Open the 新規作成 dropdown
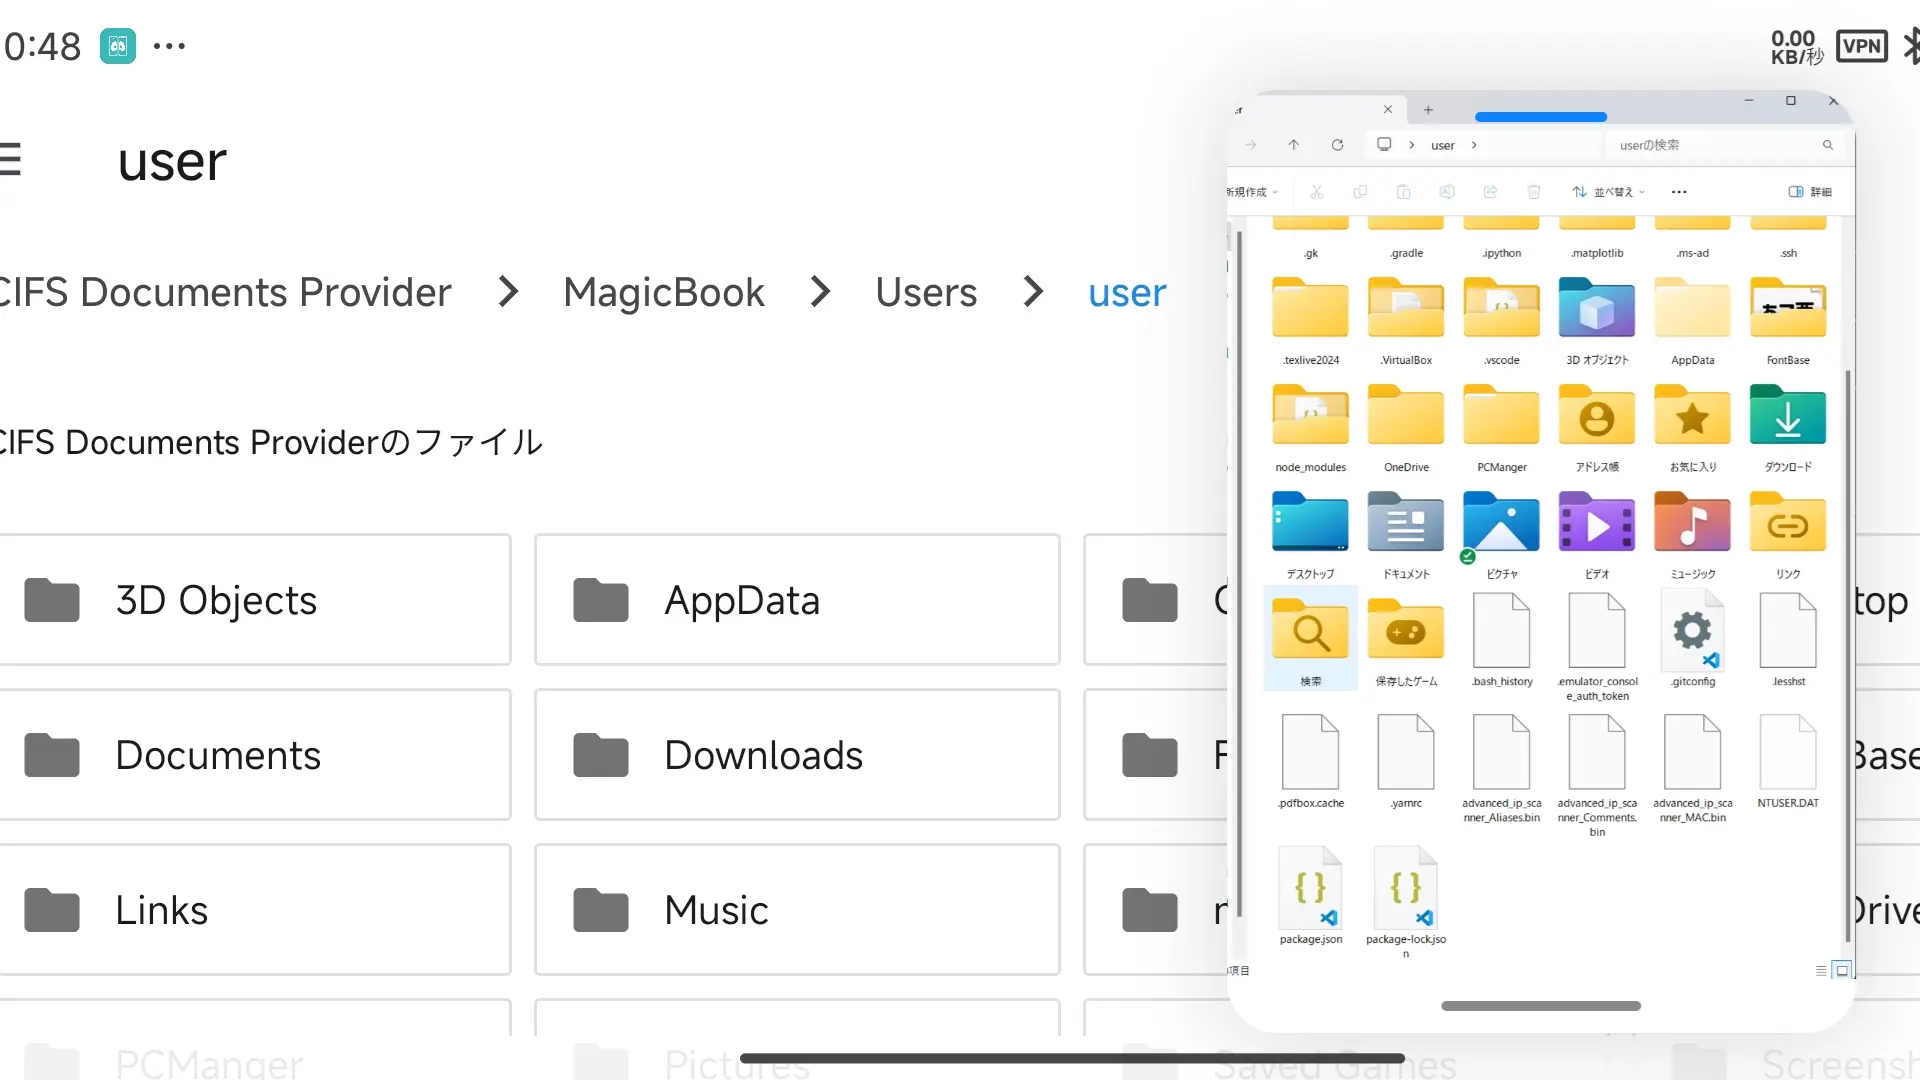The height and width of the screenshot is (1080, 1920). point(1252,192)
